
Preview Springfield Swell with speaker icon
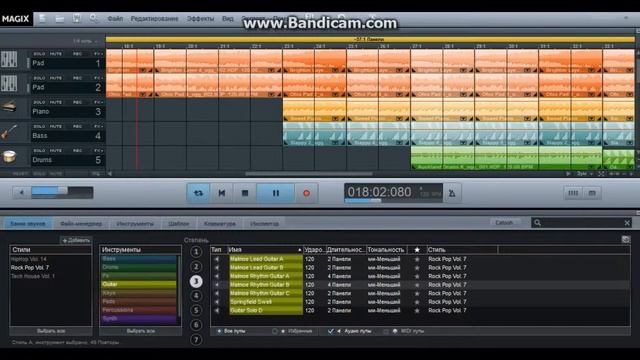pos(217,302)
